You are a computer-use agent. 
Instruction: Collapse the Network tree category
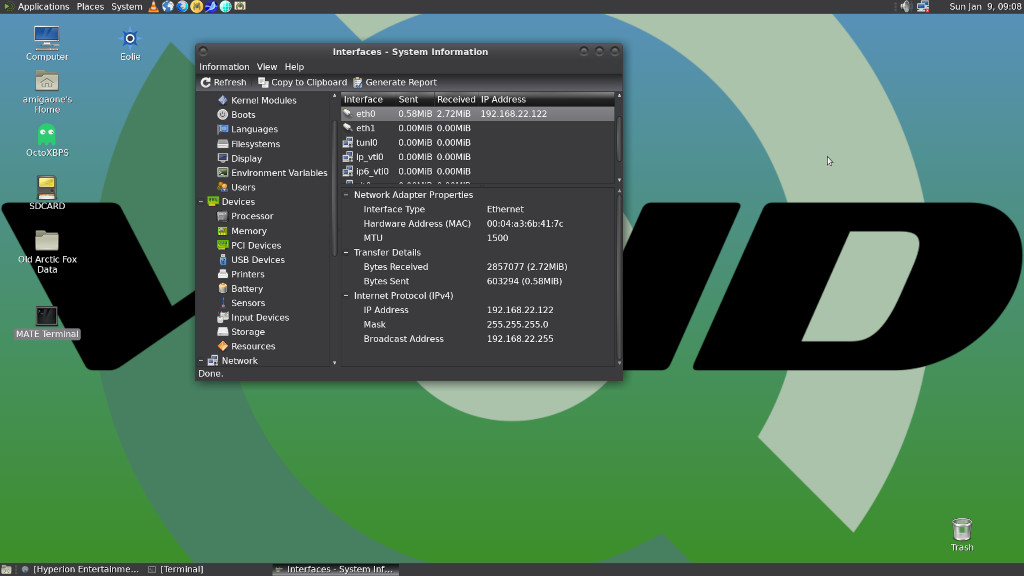pyautogui.click(x=201, y=360)
